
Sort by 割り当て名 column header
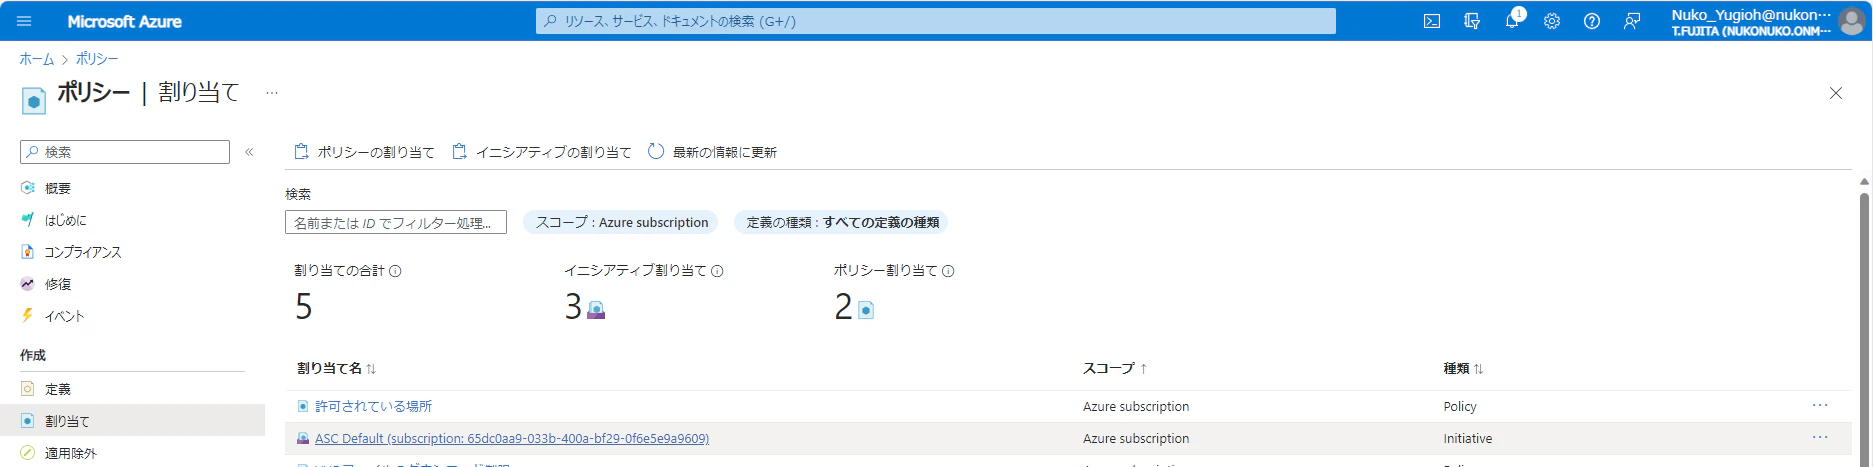(x=336, y=368)
